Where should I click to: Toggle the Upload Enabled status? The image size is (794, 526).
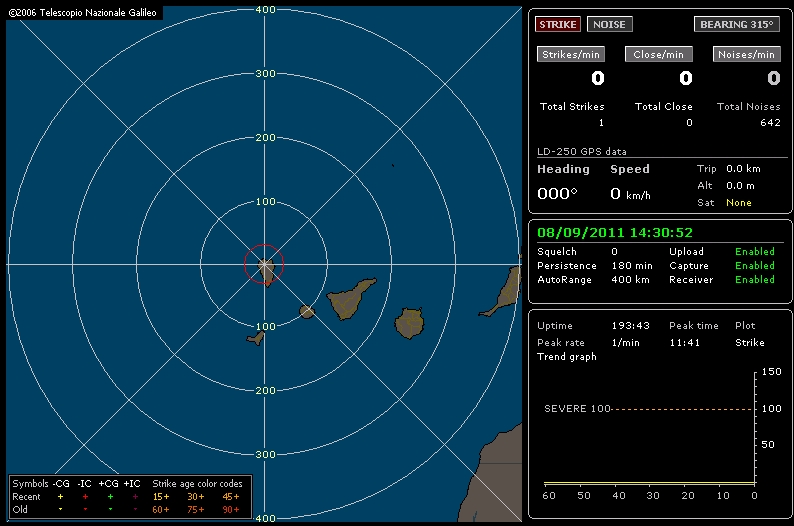(x=754, y=252)
